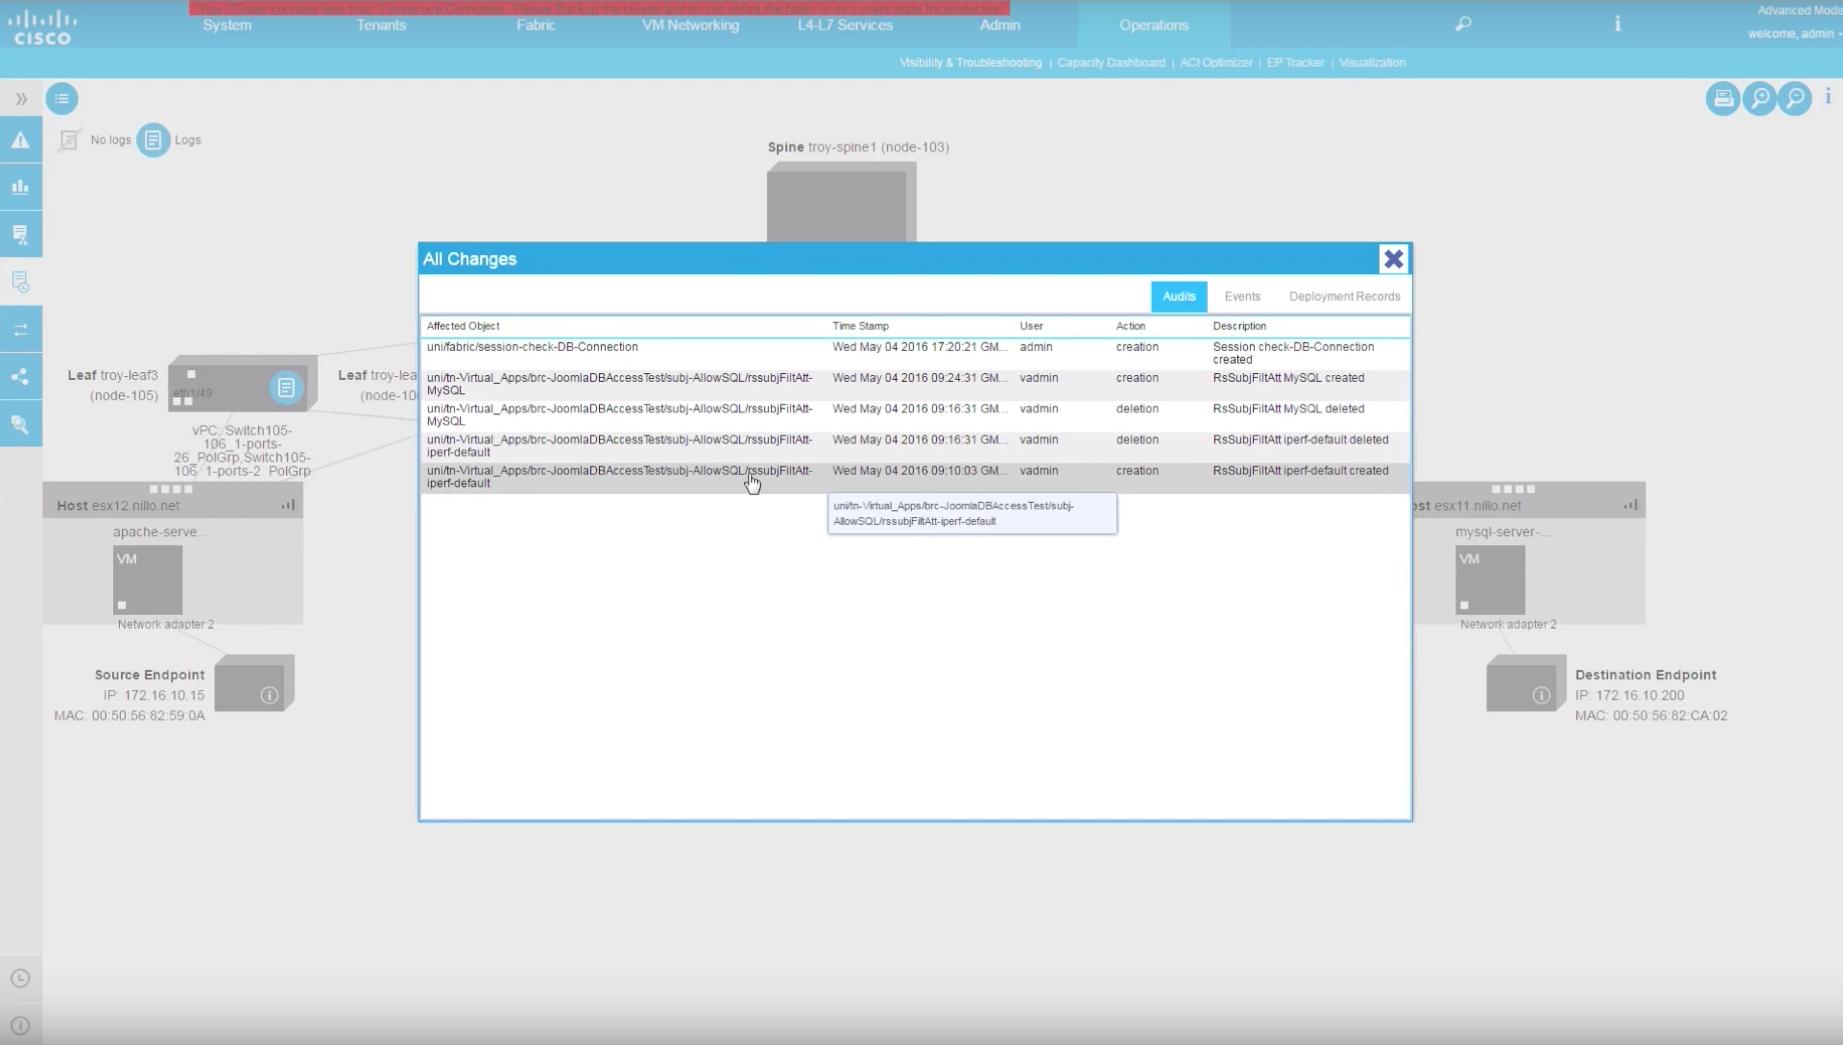Screen dimensions: 1843x1045
Task: Open the Tenants menu
Action: (381, 25)
